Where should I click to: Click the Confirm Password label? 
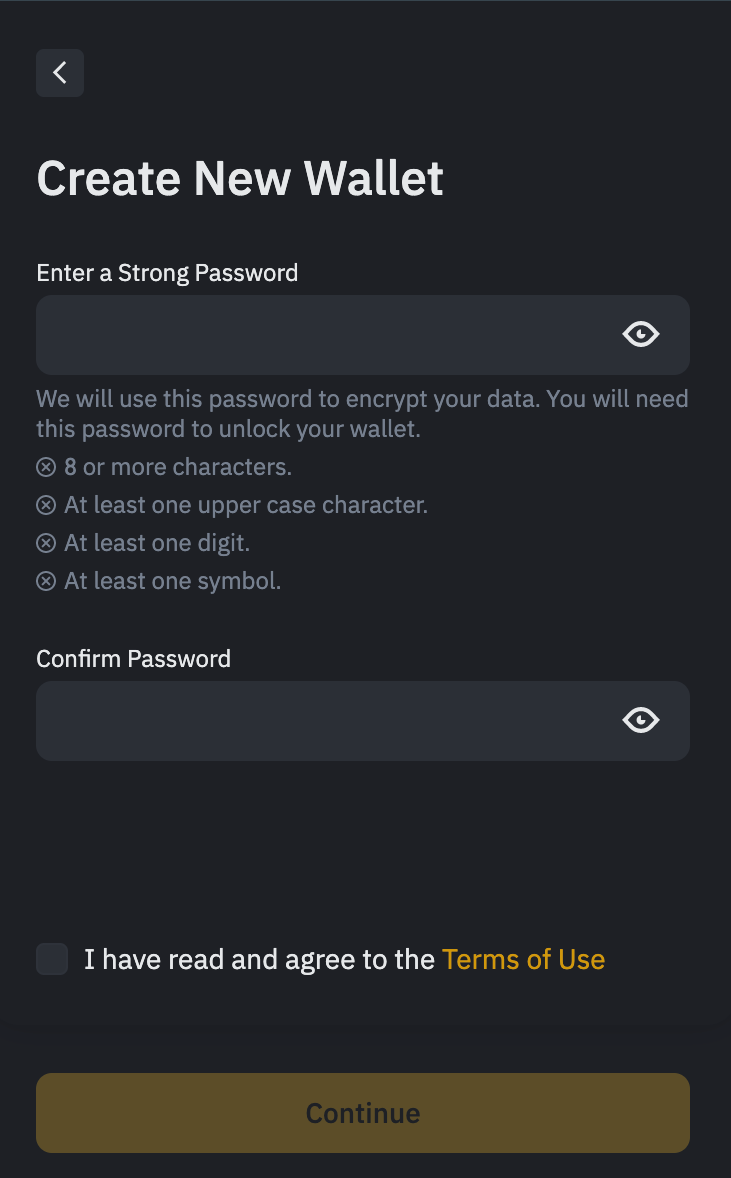click(x=133, y=659)
